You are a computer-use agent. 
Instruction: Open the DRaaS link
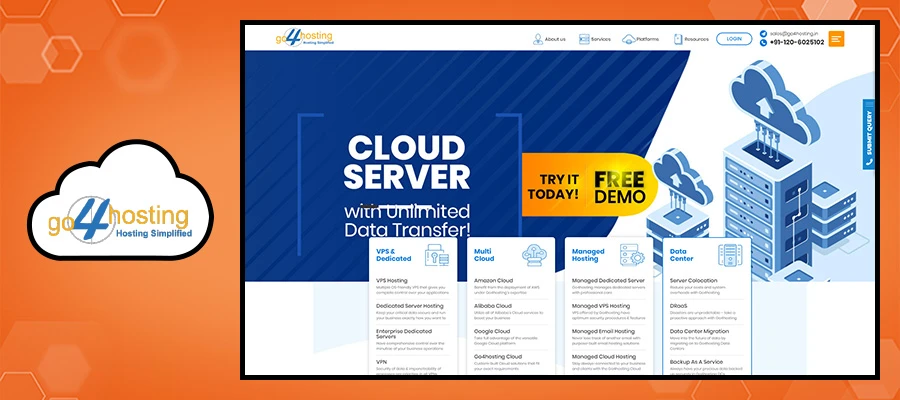coord(678,306)
